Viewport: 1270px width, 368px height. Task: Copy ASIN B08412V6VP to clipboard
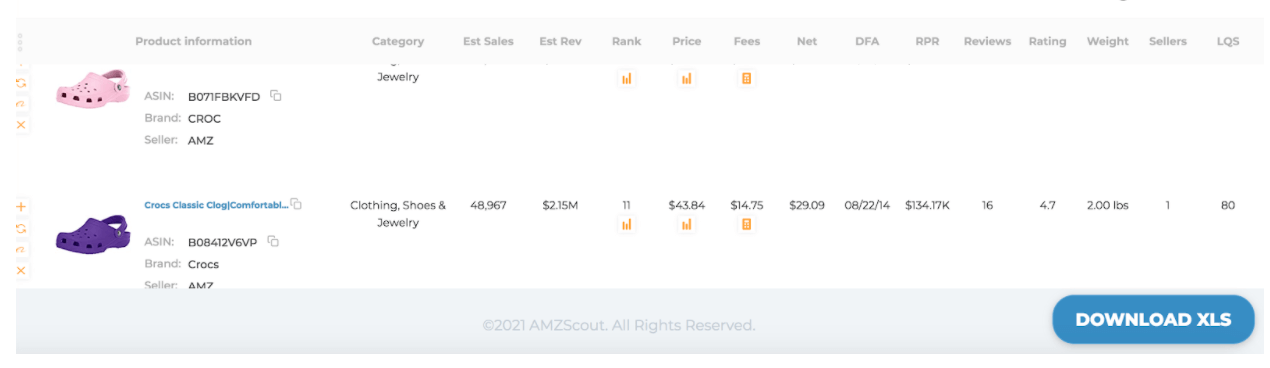(x=273, y=241)
